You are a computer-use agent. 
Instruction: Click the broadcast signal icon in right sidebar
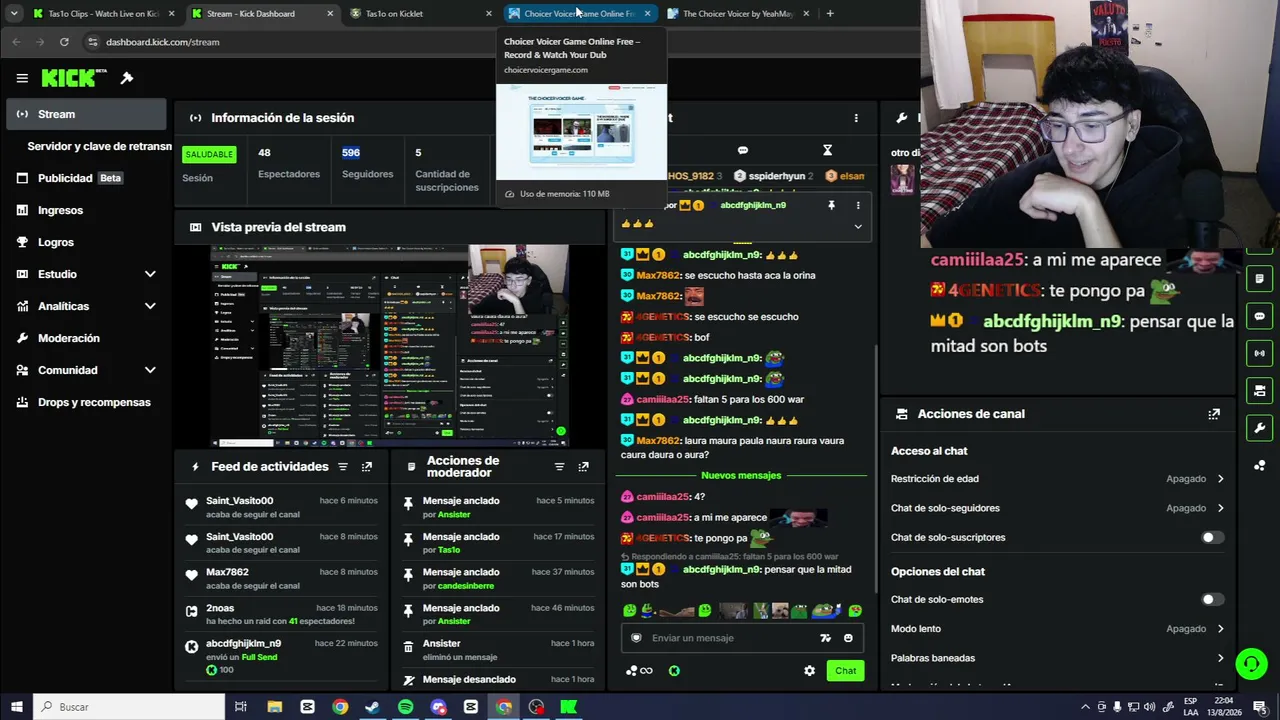coord(1260,353)
